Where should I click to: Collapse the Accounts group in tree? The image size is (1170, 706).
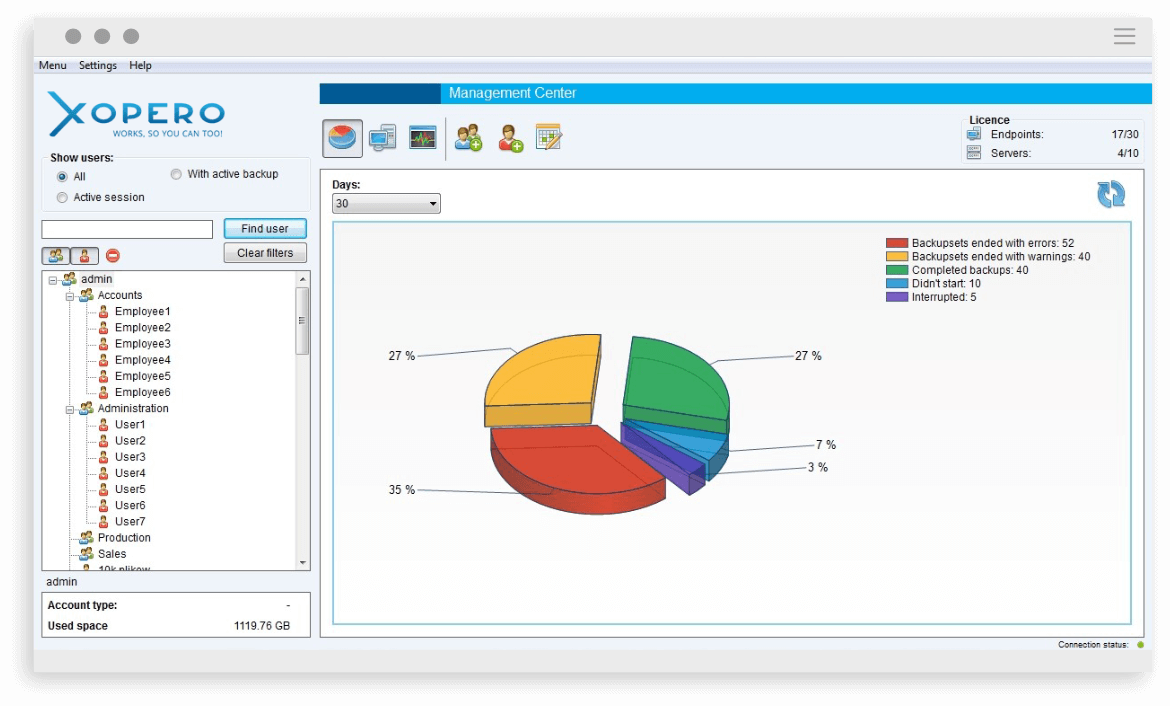coord(70,296)
